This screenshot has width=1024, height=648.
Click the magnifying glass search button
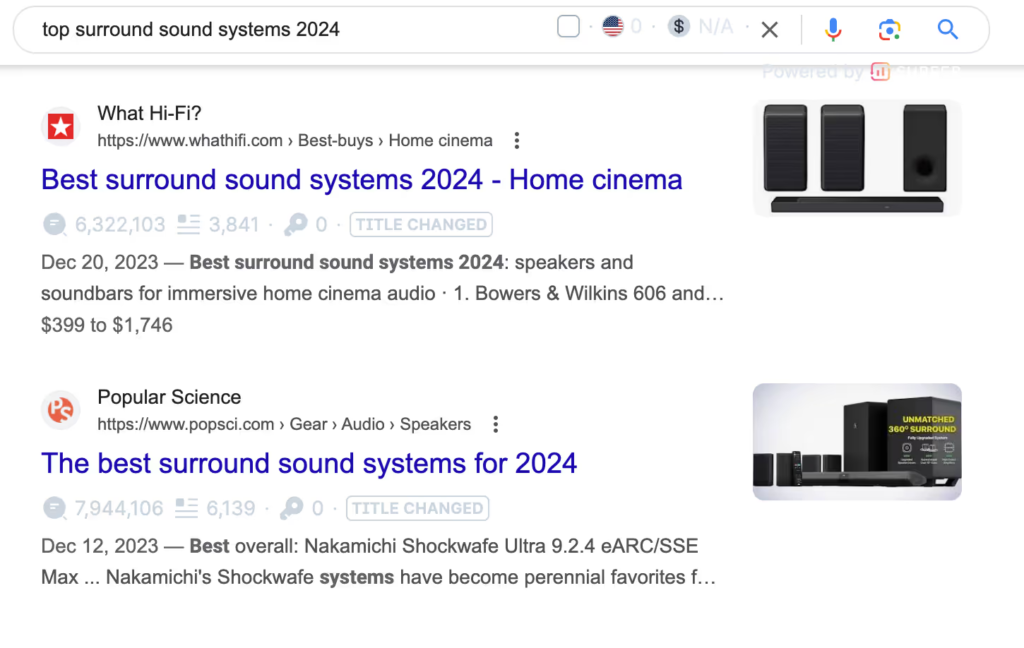coord(948,29)
